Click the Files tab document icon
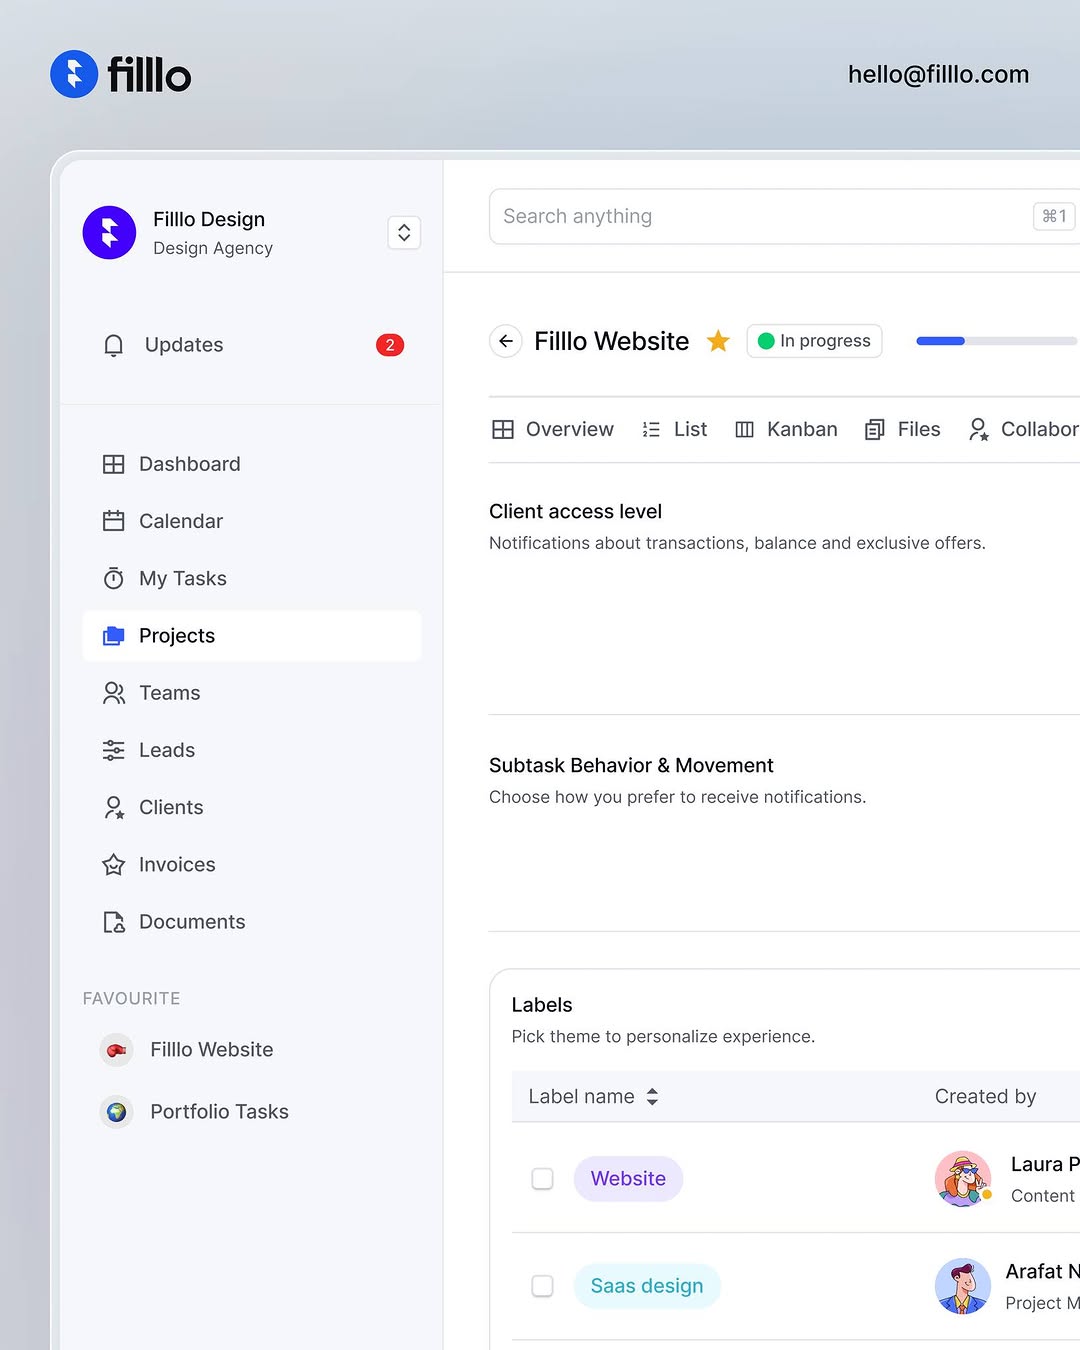The width and height of the screenshot is (1080, 1350). pos(875,429)
